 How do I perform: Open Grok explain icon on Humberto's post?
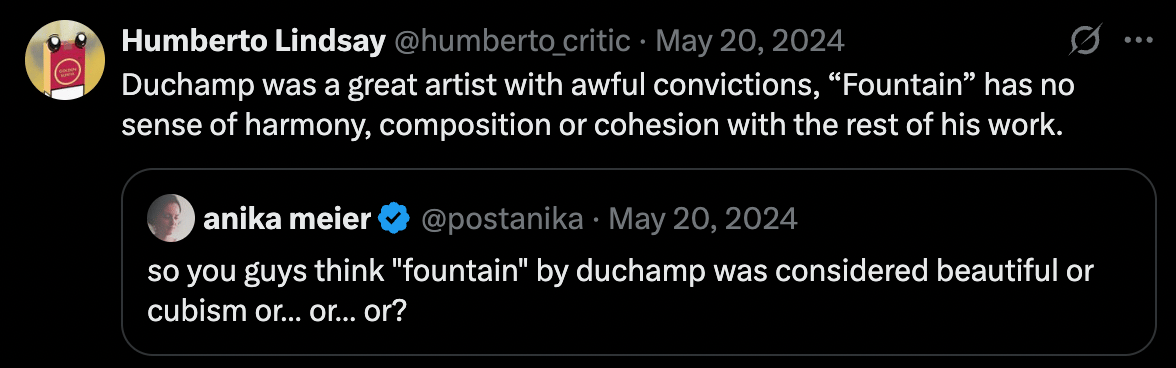1085,40
